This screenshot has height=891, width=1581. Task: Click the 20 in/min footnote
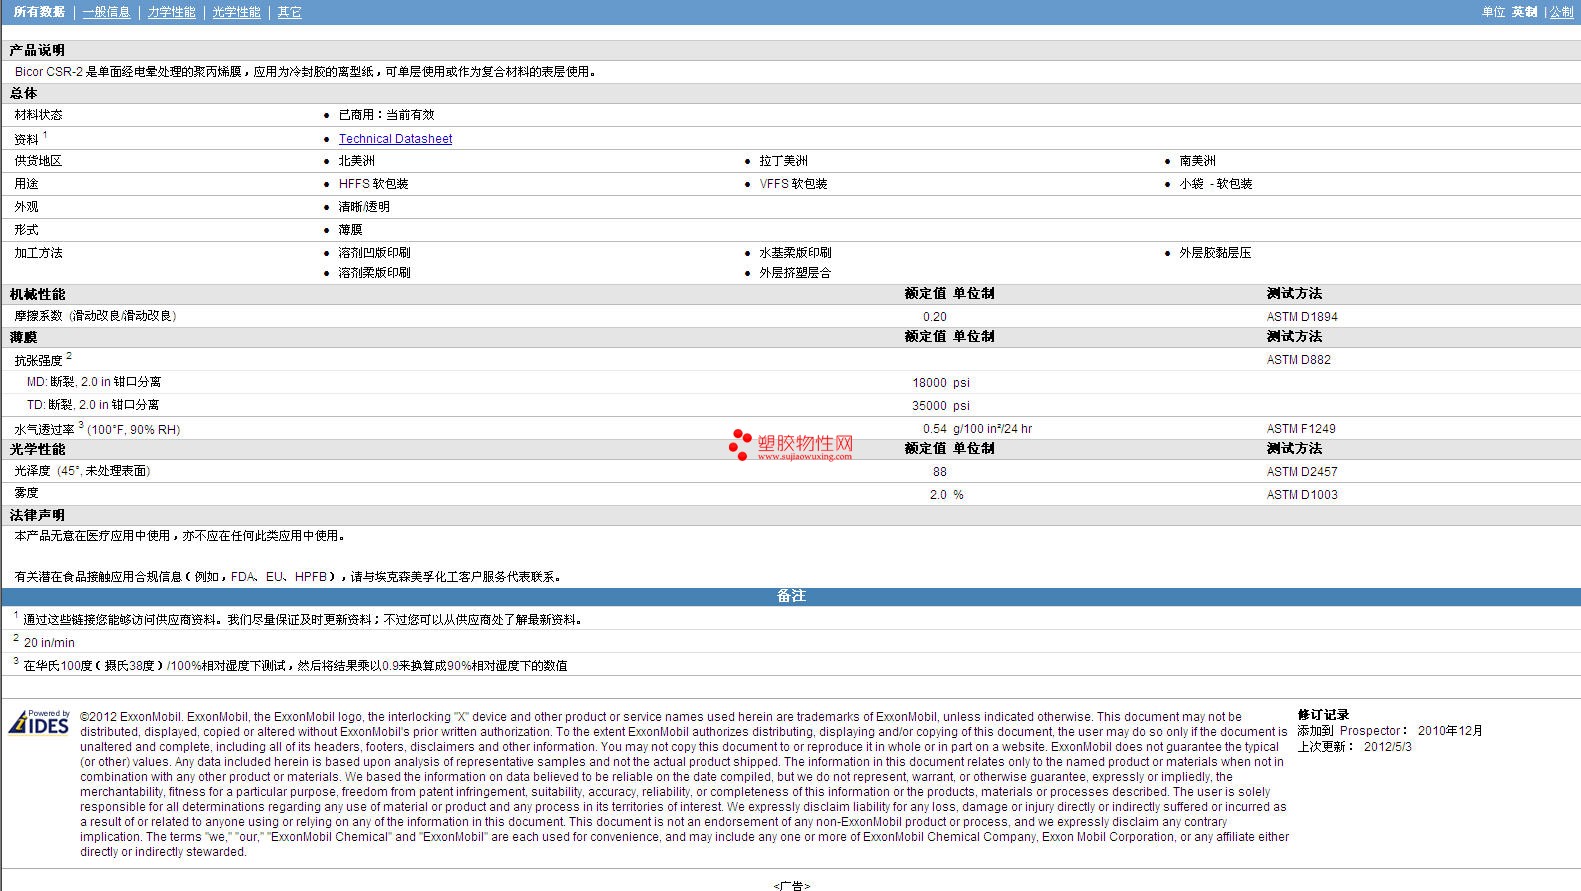tap(49, 643)
